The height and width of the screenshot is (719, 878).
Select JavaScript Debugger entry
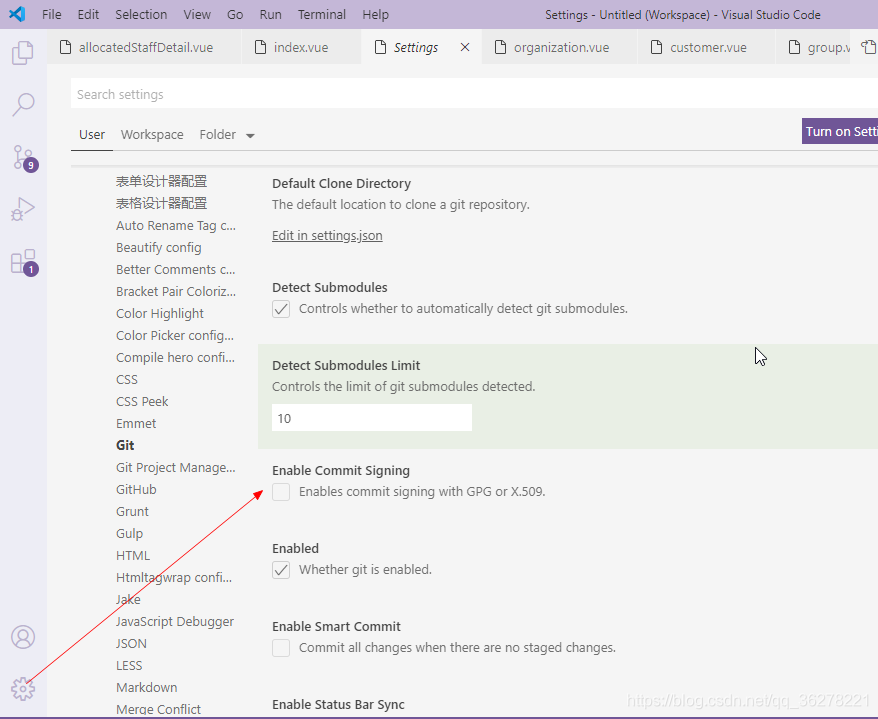(175, 622)
